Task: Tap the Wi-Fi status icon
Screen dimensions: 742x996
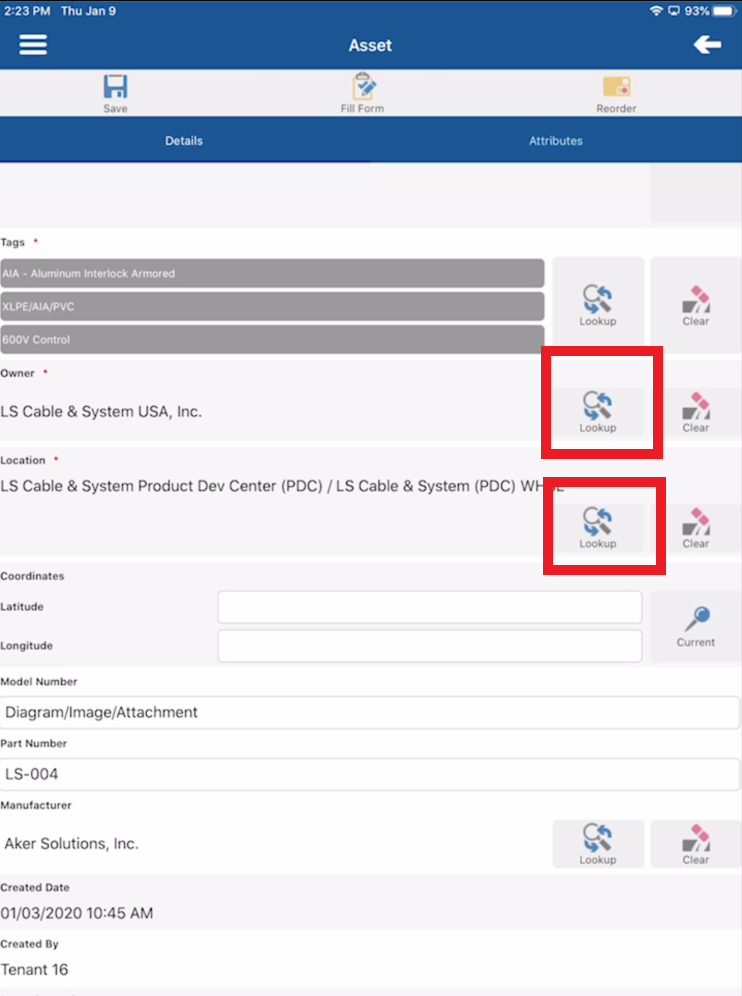Action: 656,11
